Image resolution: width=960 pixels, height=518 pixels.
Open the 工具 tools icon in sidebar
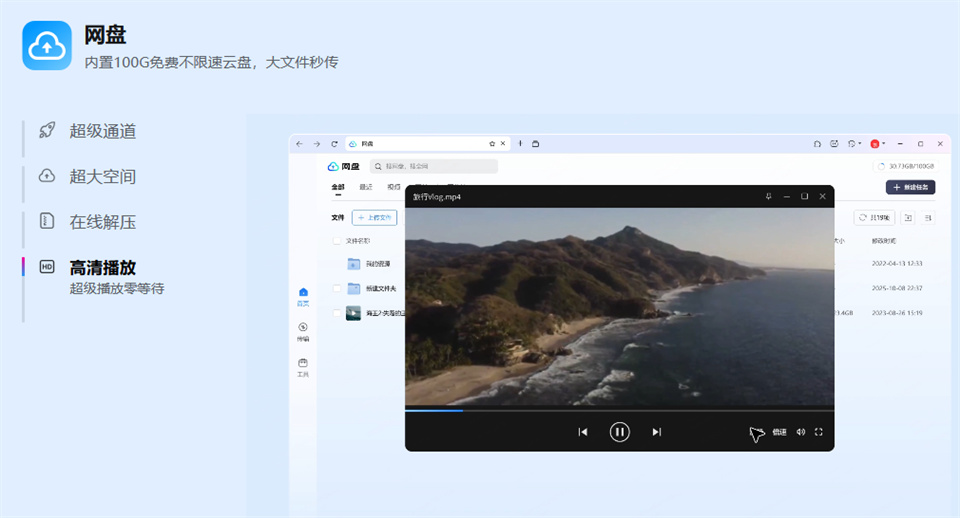click(x=302, y=367)
